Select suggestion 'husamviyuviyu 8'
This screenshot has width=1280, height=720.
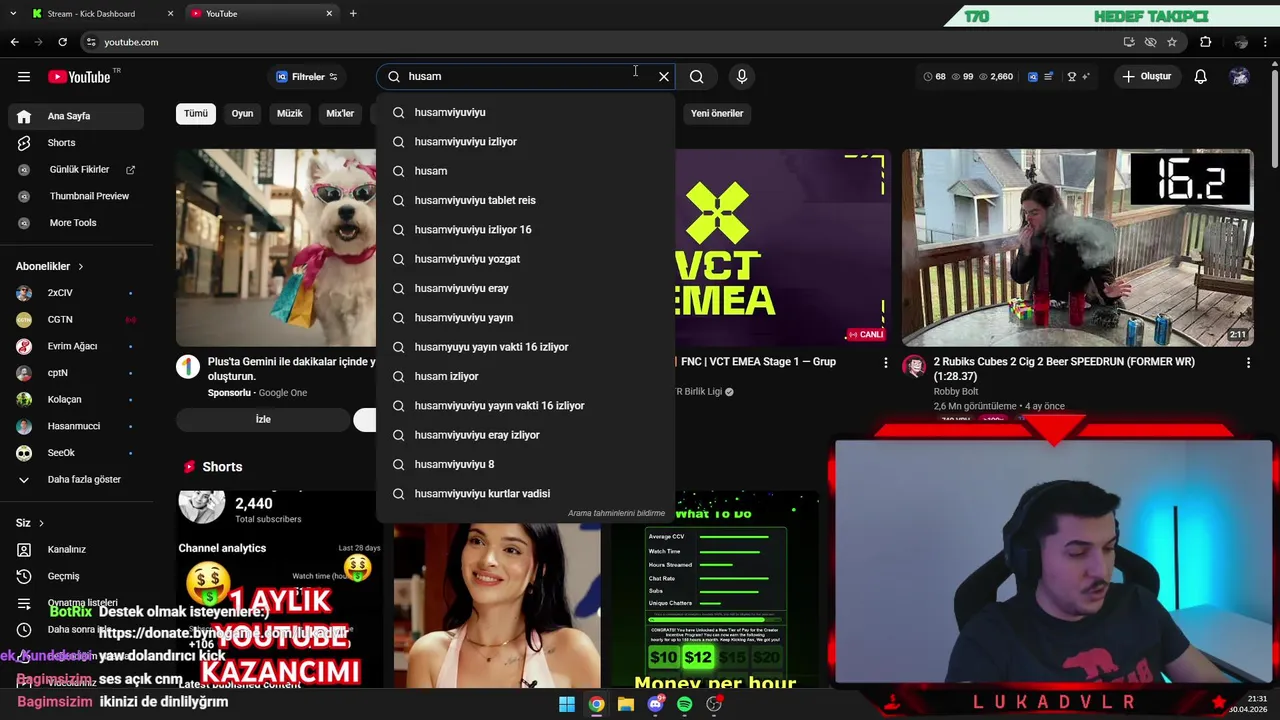coord(526,464)
